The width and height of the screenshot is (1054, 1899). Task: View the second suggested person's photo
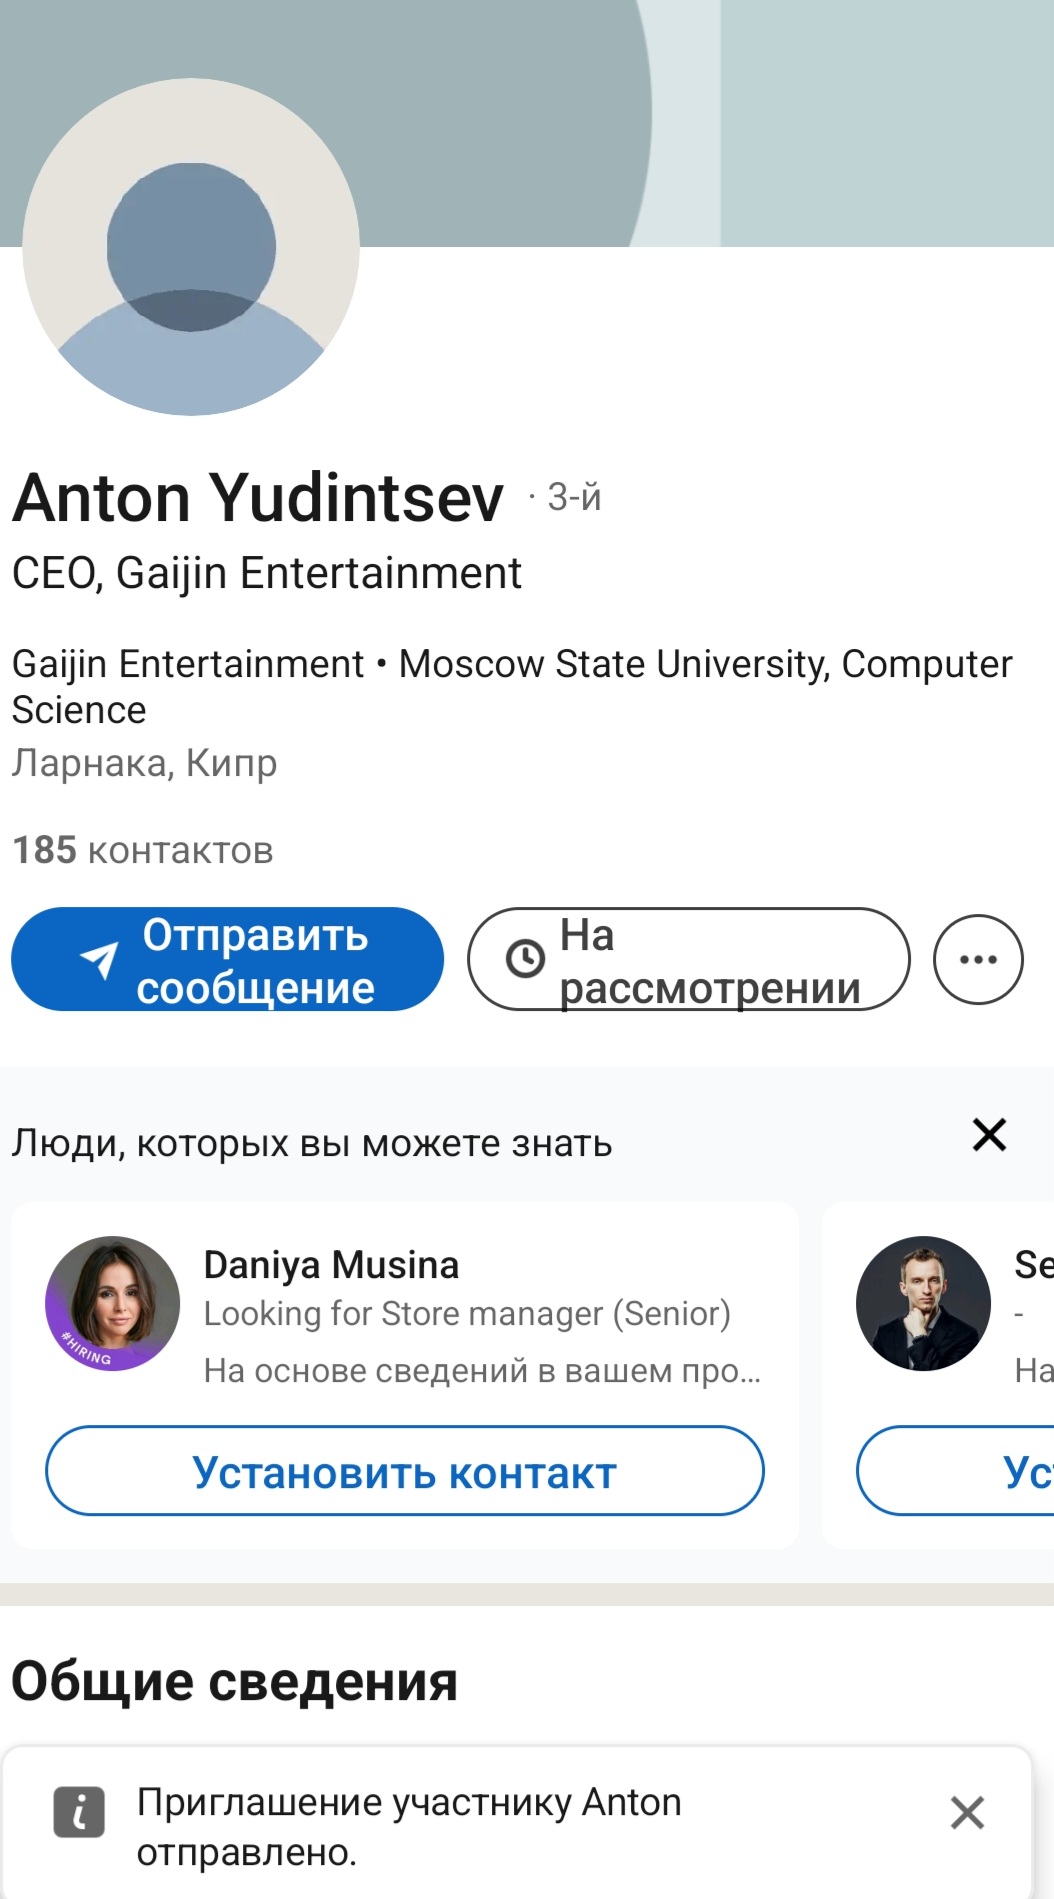(923, 1303)
